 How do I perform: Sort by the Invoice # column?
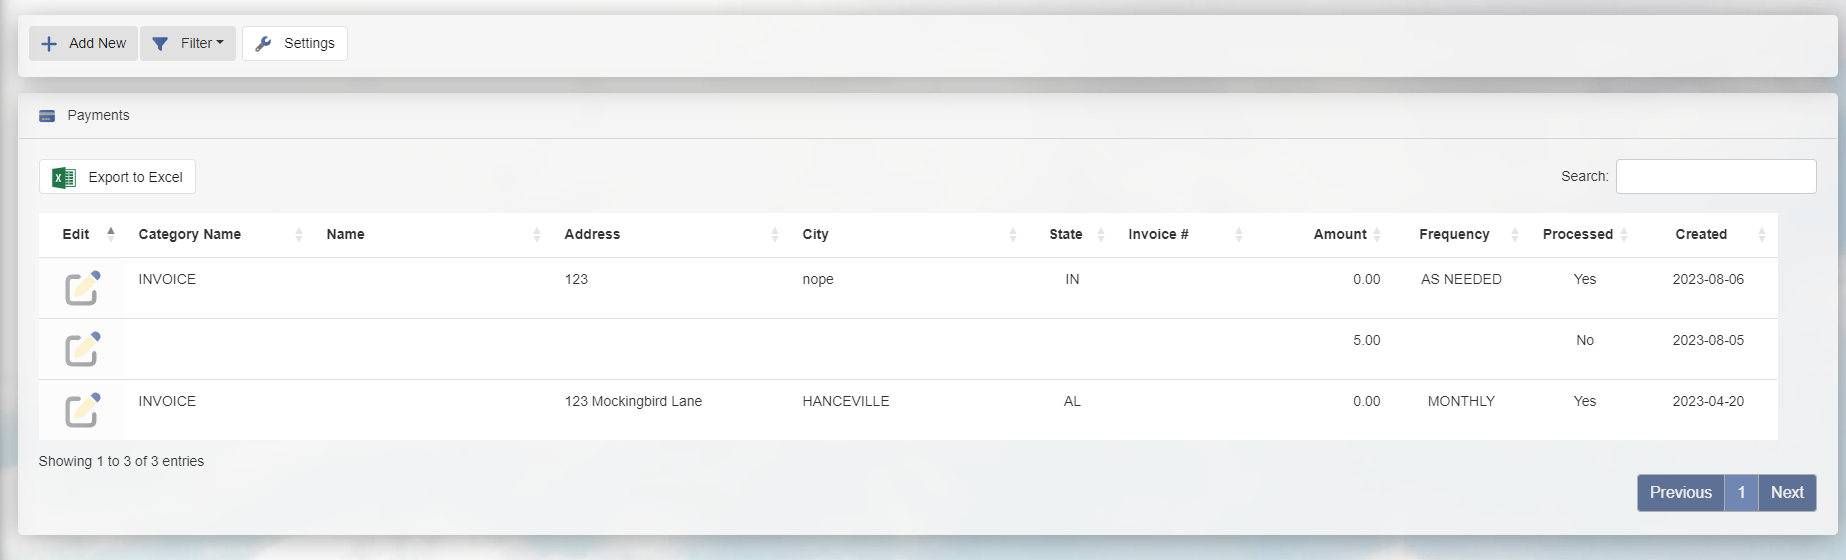[1158, 235]
